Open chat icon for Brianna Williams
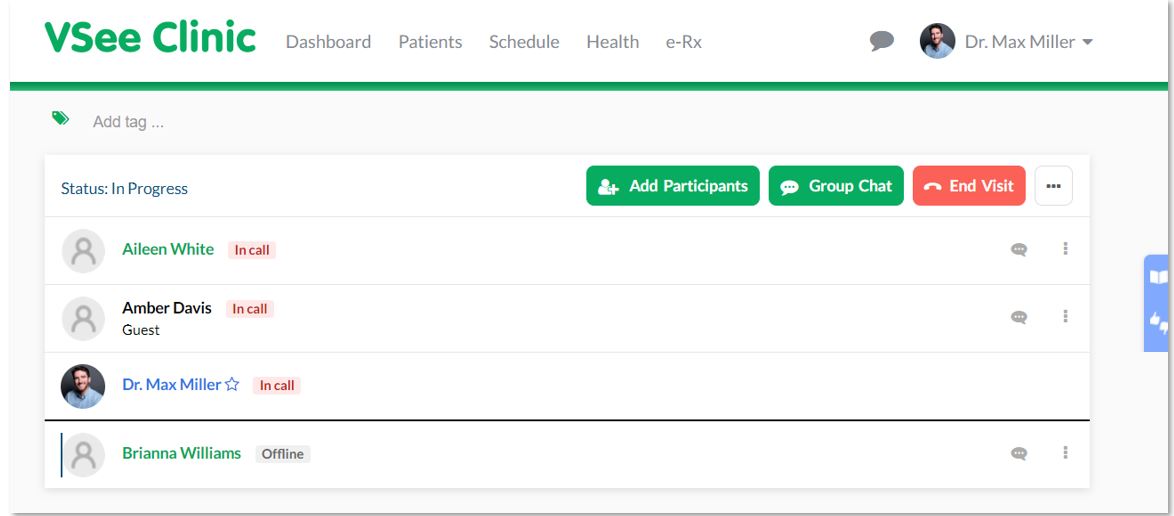This screenshot has height=516, width=1174. (1019, 453)
